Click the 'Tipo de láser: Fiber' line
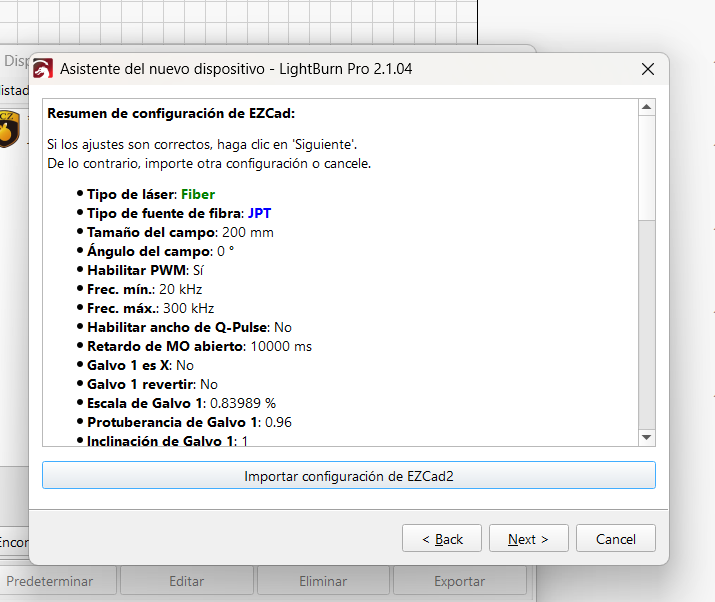This screenshot has width=715, height=602. click(151, 194)
